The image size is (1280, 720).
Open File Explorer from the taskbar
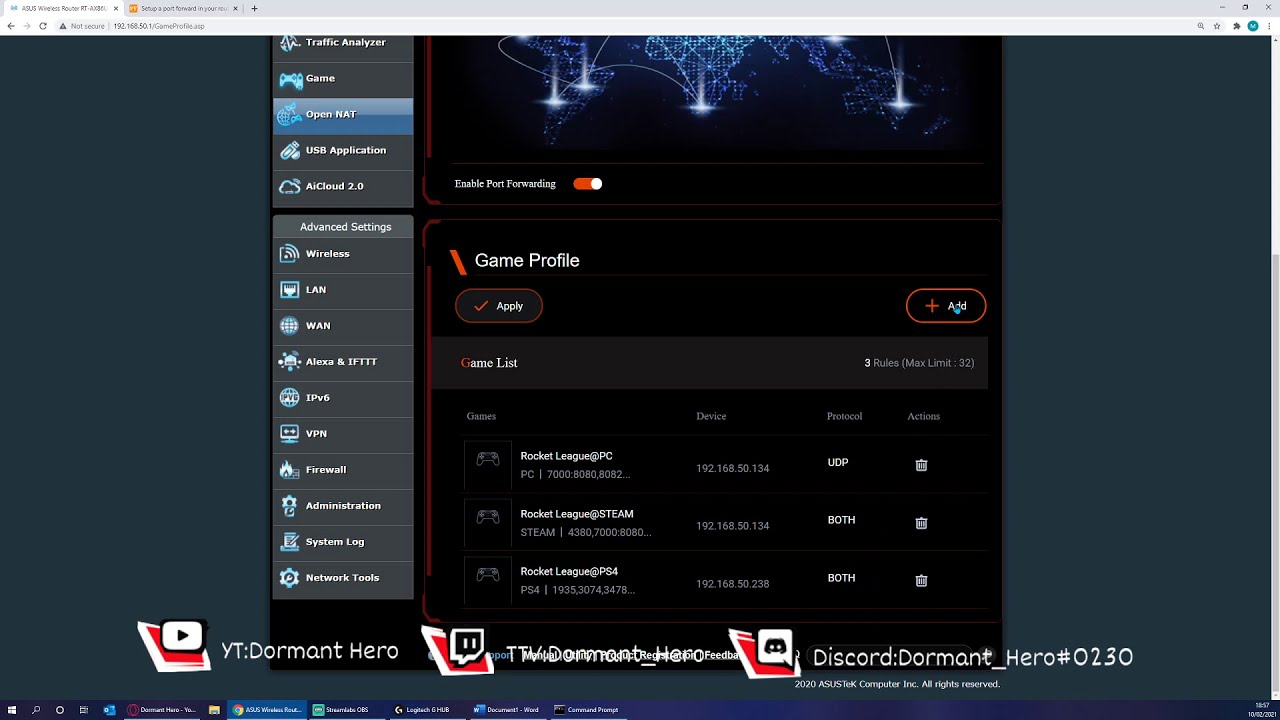click(214, 710)
